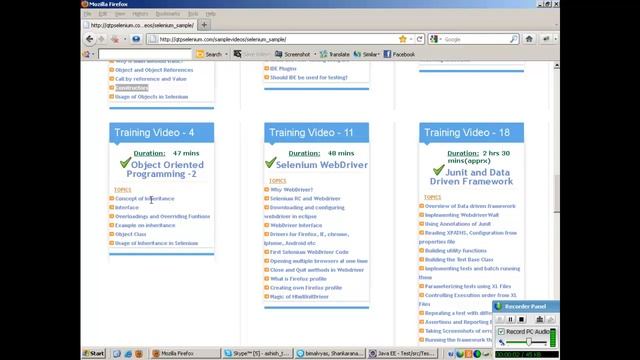
Task: Click 'WebDriver Interface' topic
Action: [x=296, y=225]
